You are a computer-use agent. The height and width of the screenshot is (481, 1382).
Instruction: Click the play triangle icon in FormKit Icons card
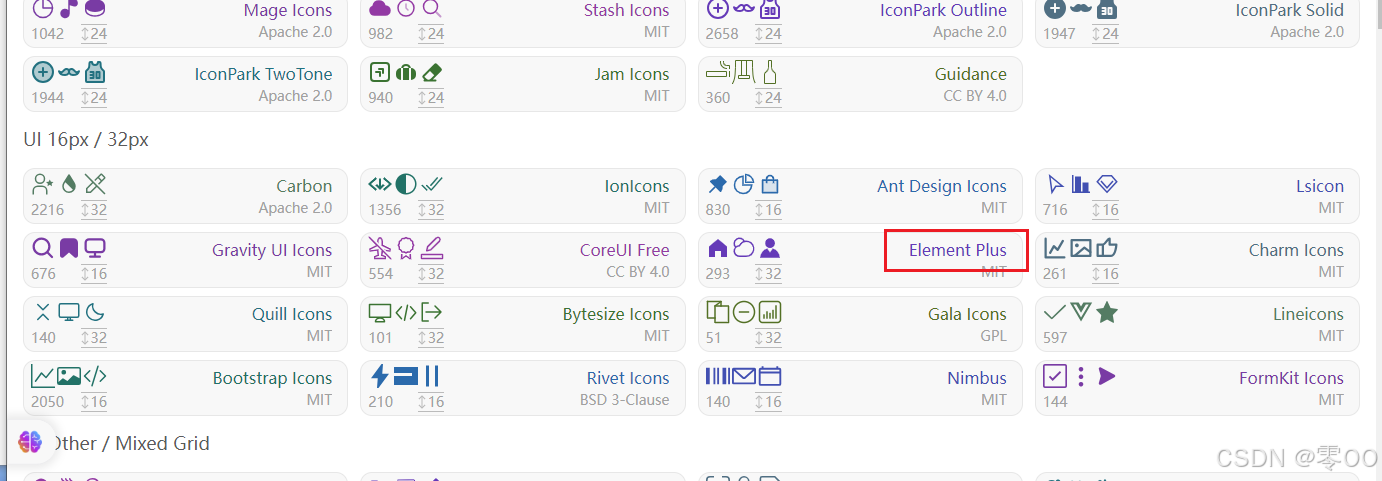pos(1107,376)
